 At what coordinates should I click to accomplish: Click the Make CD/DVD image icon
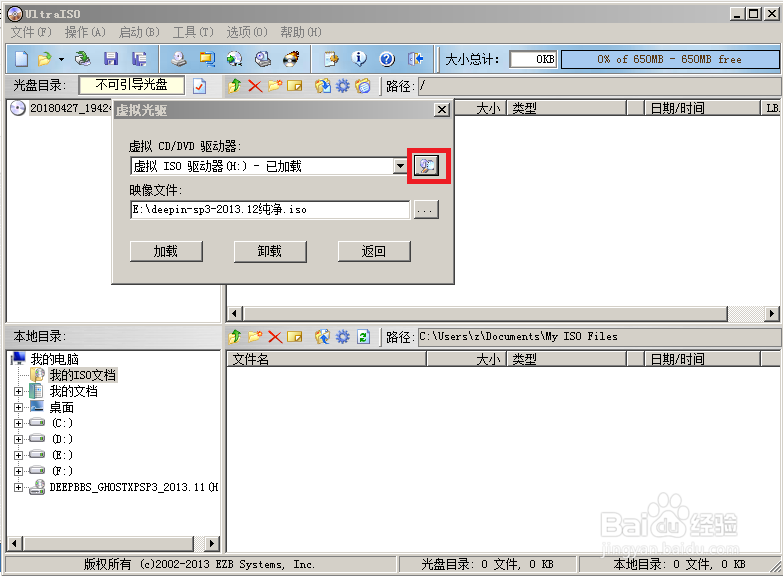tap(179, 59)
